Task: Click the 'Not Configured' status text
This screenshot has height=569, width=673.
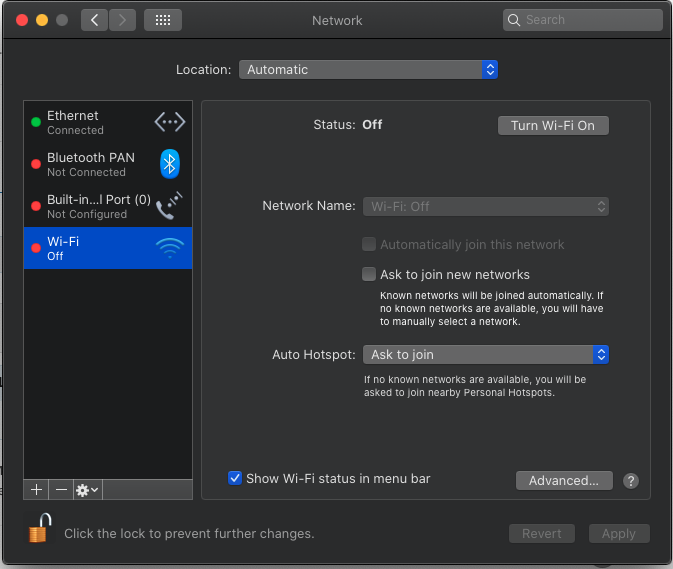Action: (x=87, y=214)
